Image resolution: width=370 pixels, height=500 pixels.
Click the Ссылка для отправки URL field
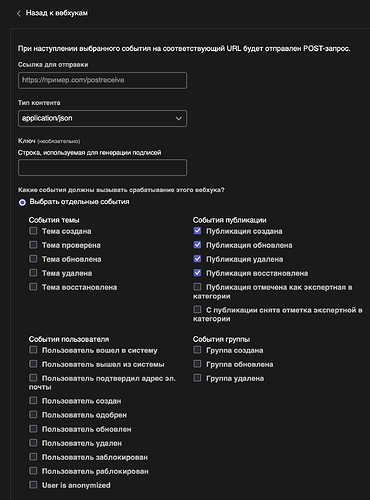click(x=102, y=80)
